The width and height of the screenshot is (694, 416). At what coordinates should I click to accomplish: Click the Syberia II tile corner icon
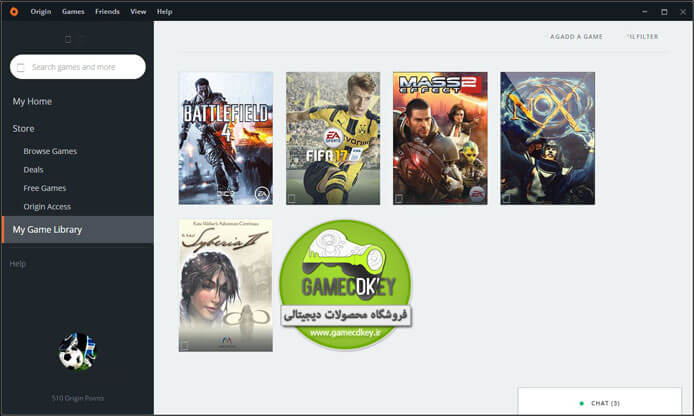pyautogui.click(x=185, y=346)
